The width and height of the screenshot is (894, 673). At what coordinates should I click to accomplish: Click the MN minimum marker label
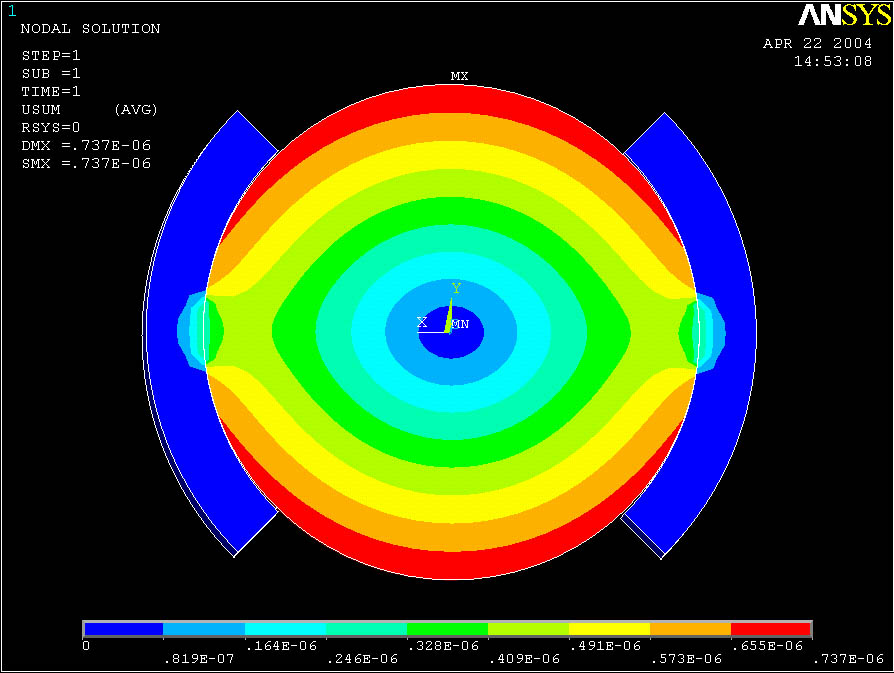[460, 324]
